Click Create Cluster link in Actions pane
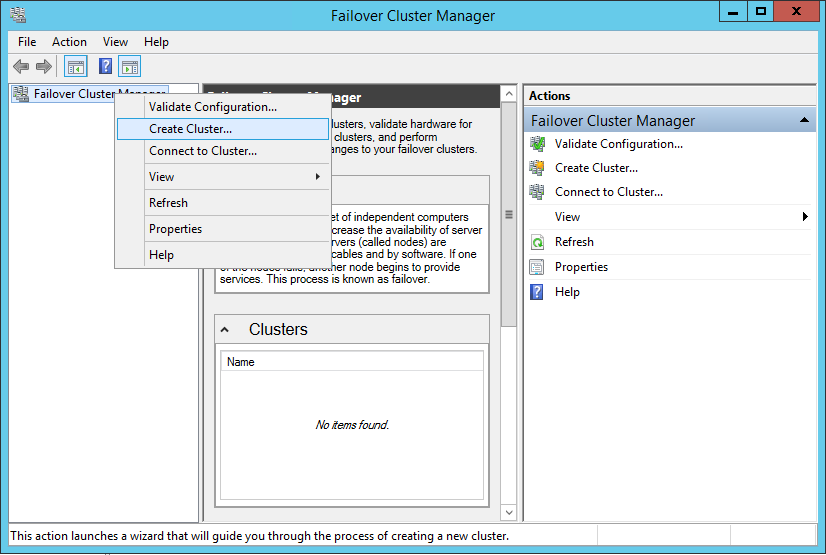Image resolution: width=826 pixels, height=555 pixels. coord(596,168)
